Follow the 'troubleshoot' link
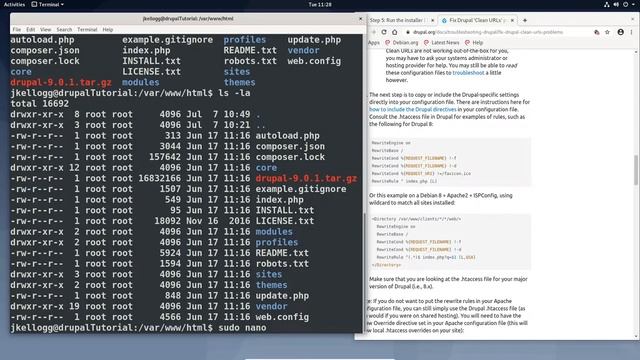 coord(468,73)
